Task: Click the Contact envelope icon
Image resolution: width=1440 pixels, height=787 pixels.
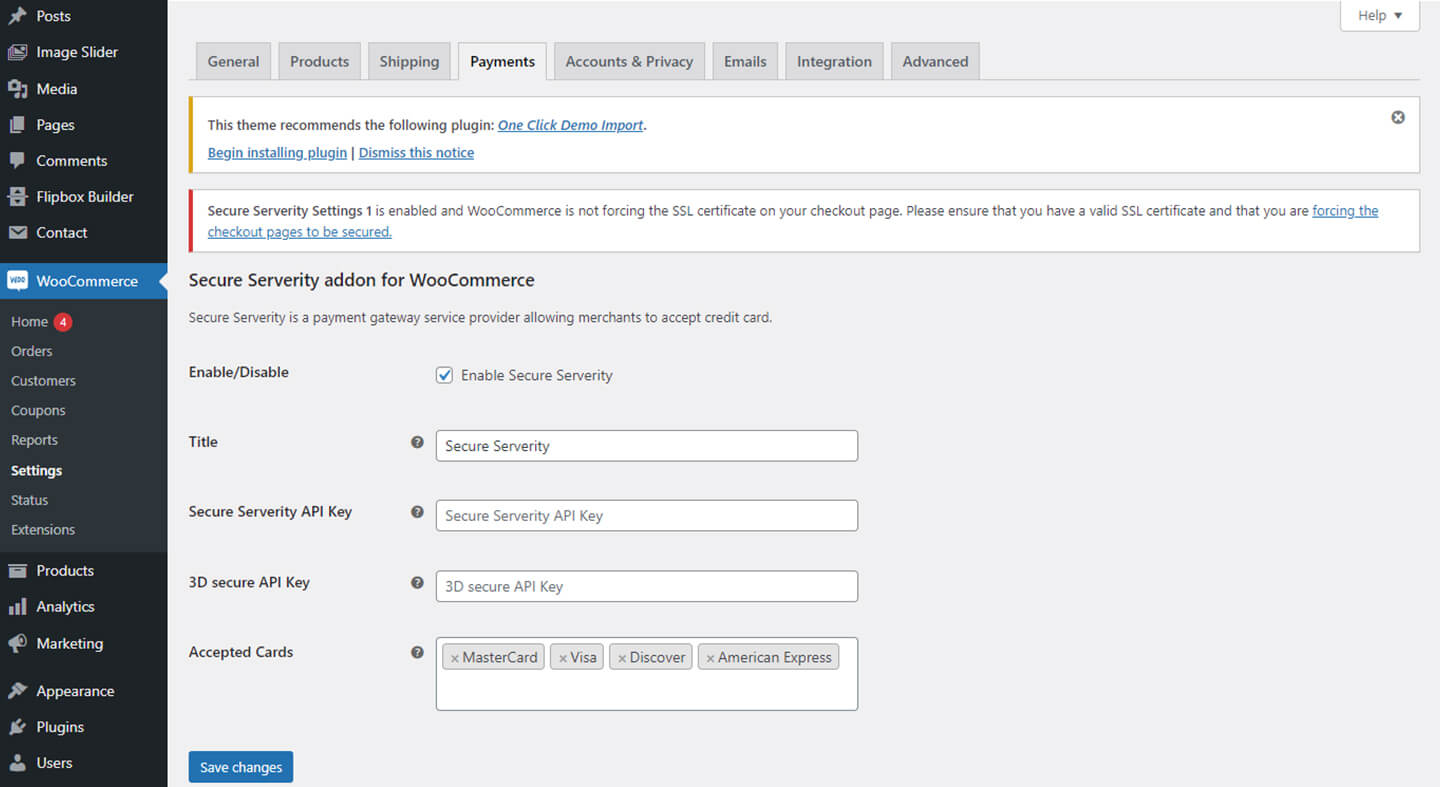Action: (x=17, y=233)
